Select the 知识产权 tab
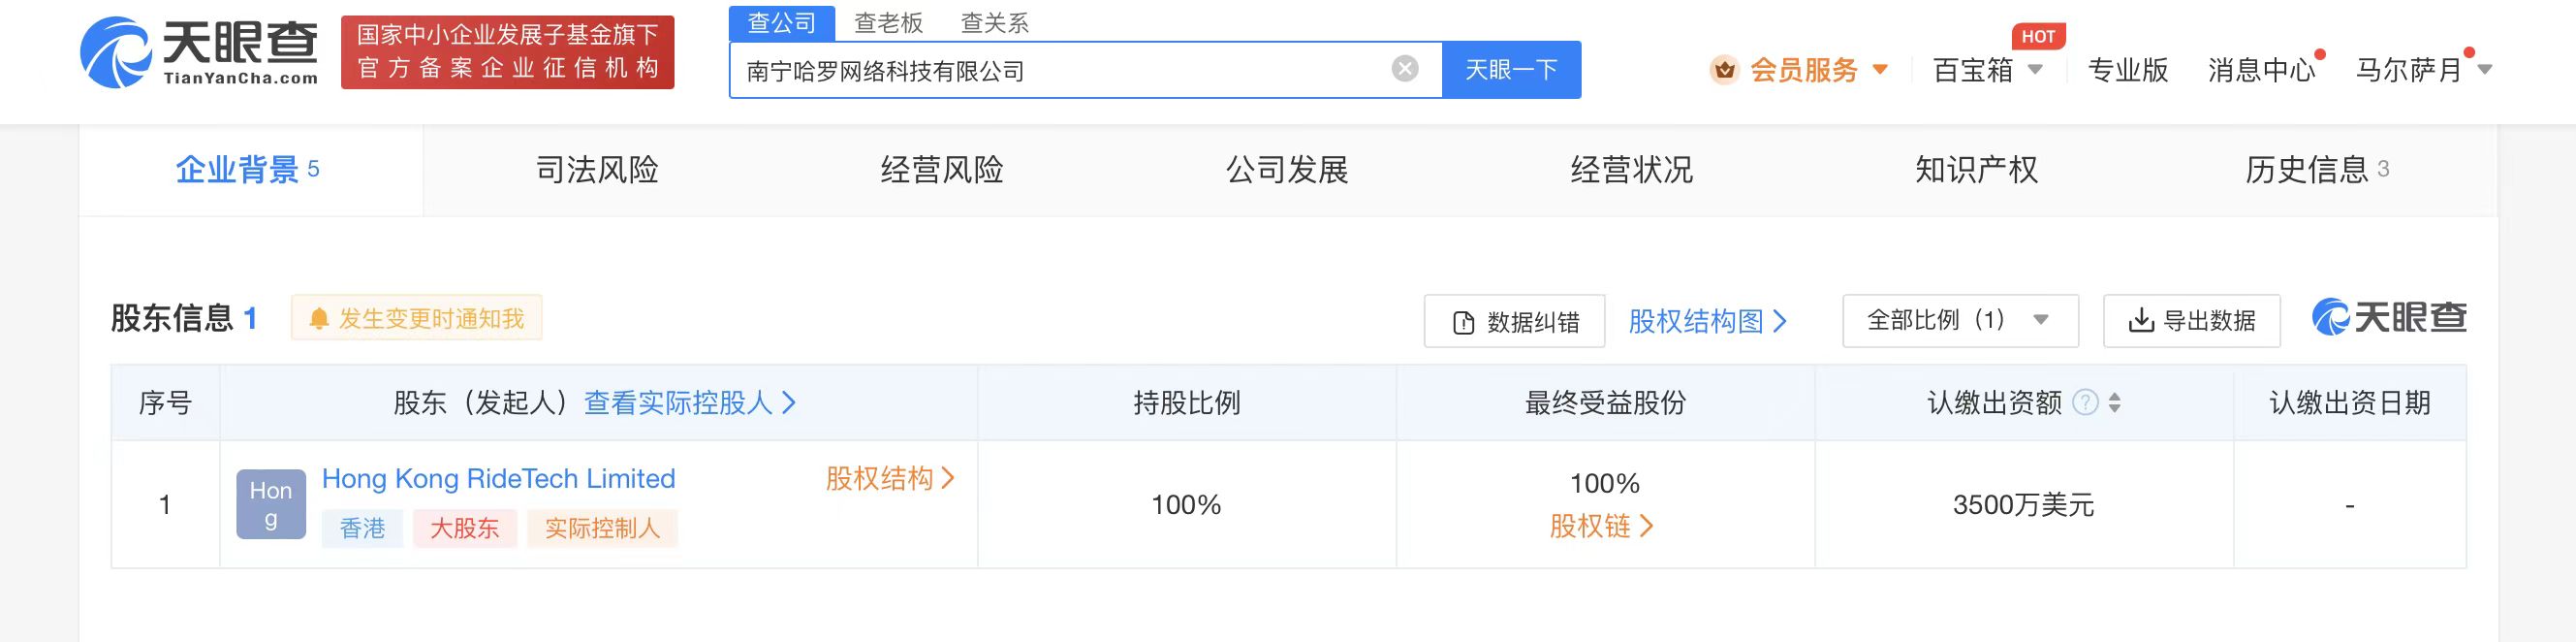Viewport: 2576px width, 642px height. (x=1976, y=170)
